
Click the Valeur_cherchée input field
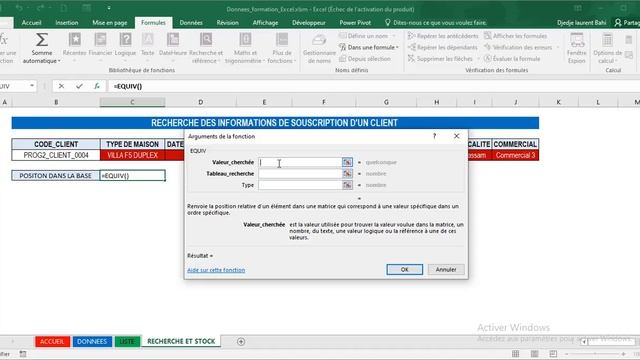300,162
